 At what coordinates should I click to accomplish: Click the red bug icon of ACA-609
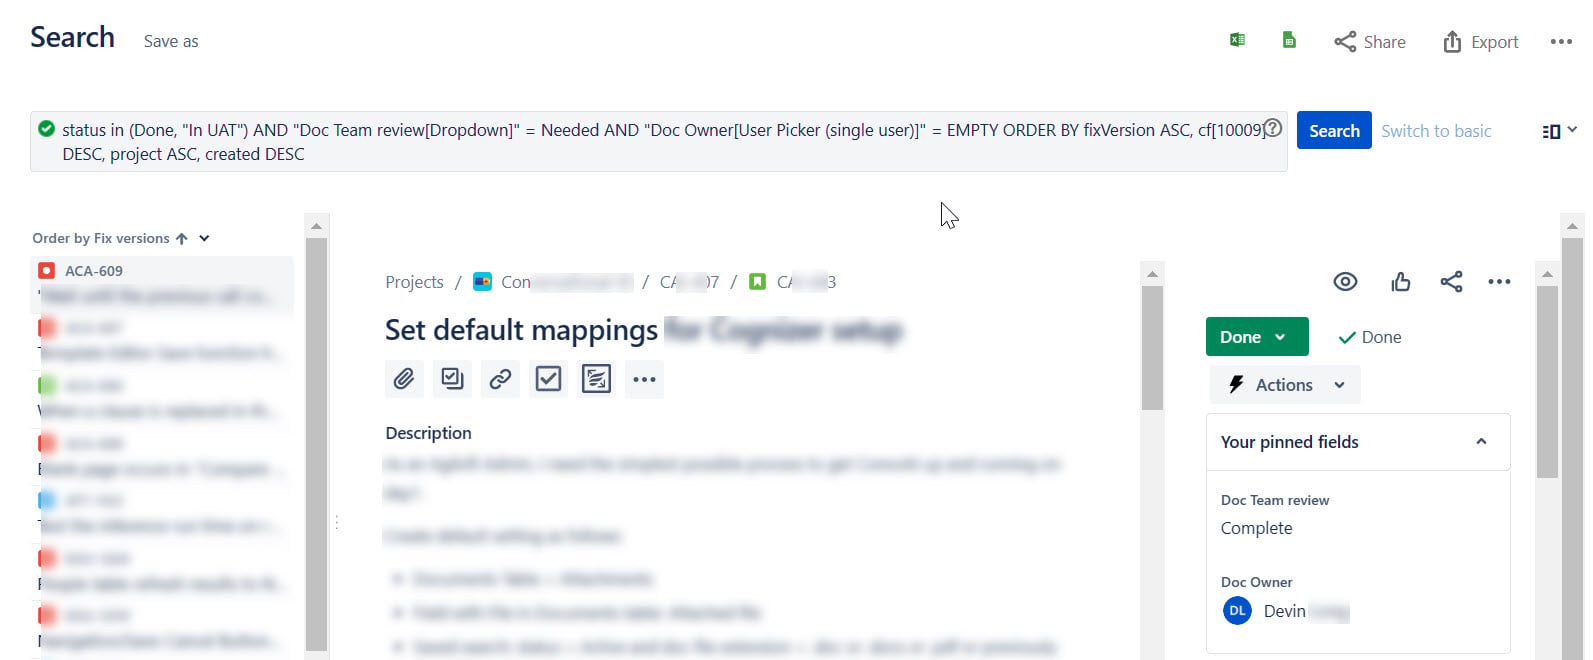click(x=46, y=270)
